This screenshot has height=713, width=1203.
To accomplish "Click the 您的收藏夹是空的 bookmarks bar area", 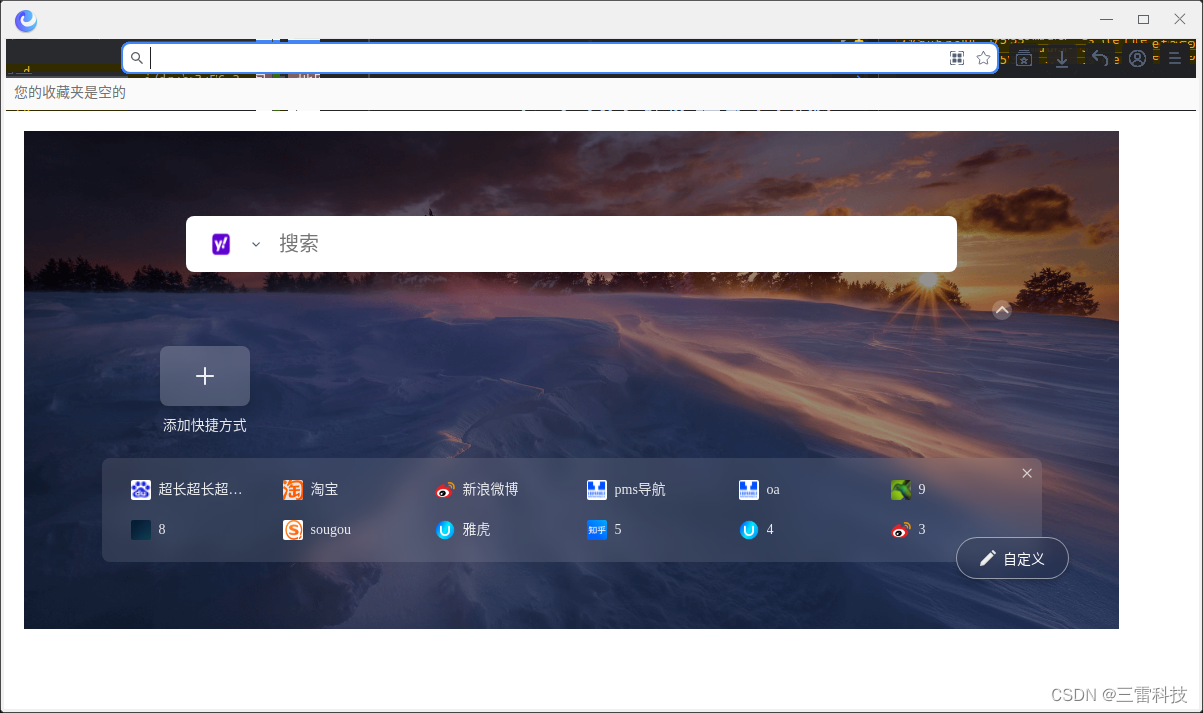I will [x=67, y=92].
